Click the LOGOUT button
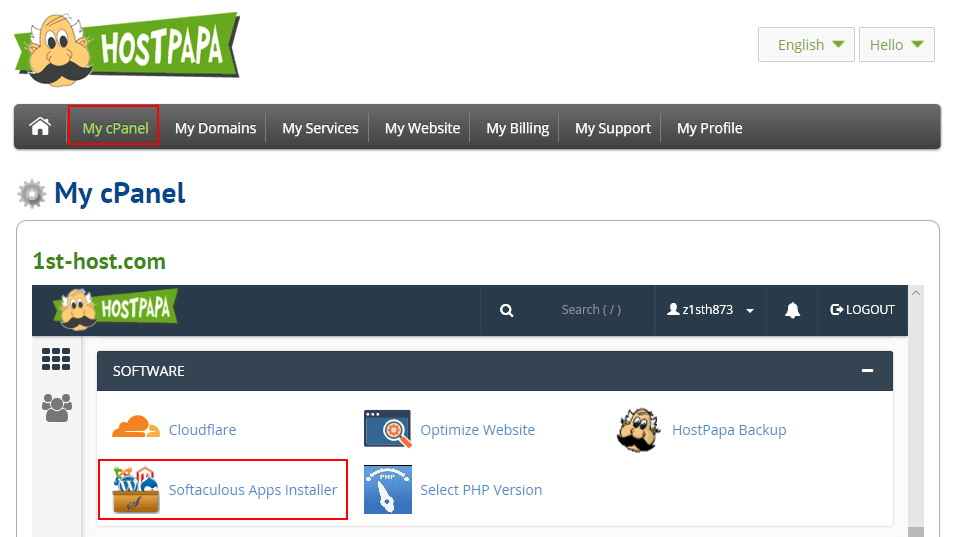Viewport: 956px width, 537px height. (x=862, y=310)
